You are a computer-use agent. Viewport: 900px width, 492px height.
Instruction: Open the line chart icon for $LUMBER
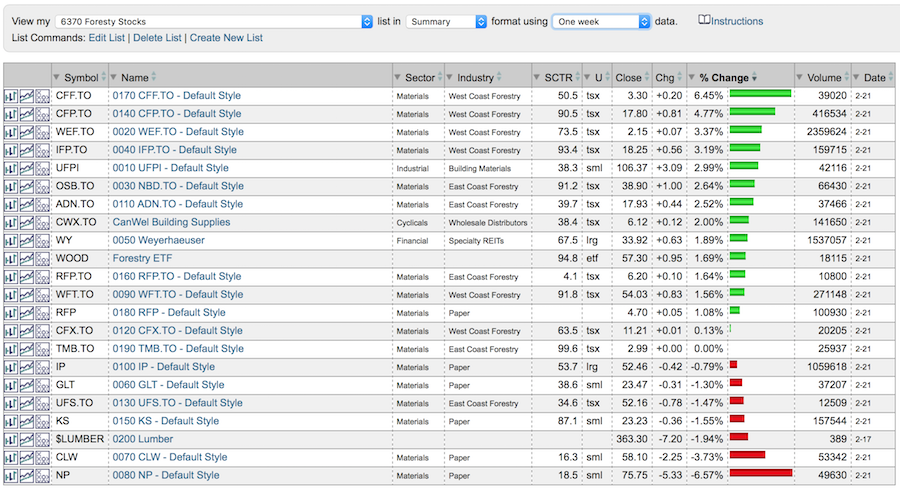(27, 439)
